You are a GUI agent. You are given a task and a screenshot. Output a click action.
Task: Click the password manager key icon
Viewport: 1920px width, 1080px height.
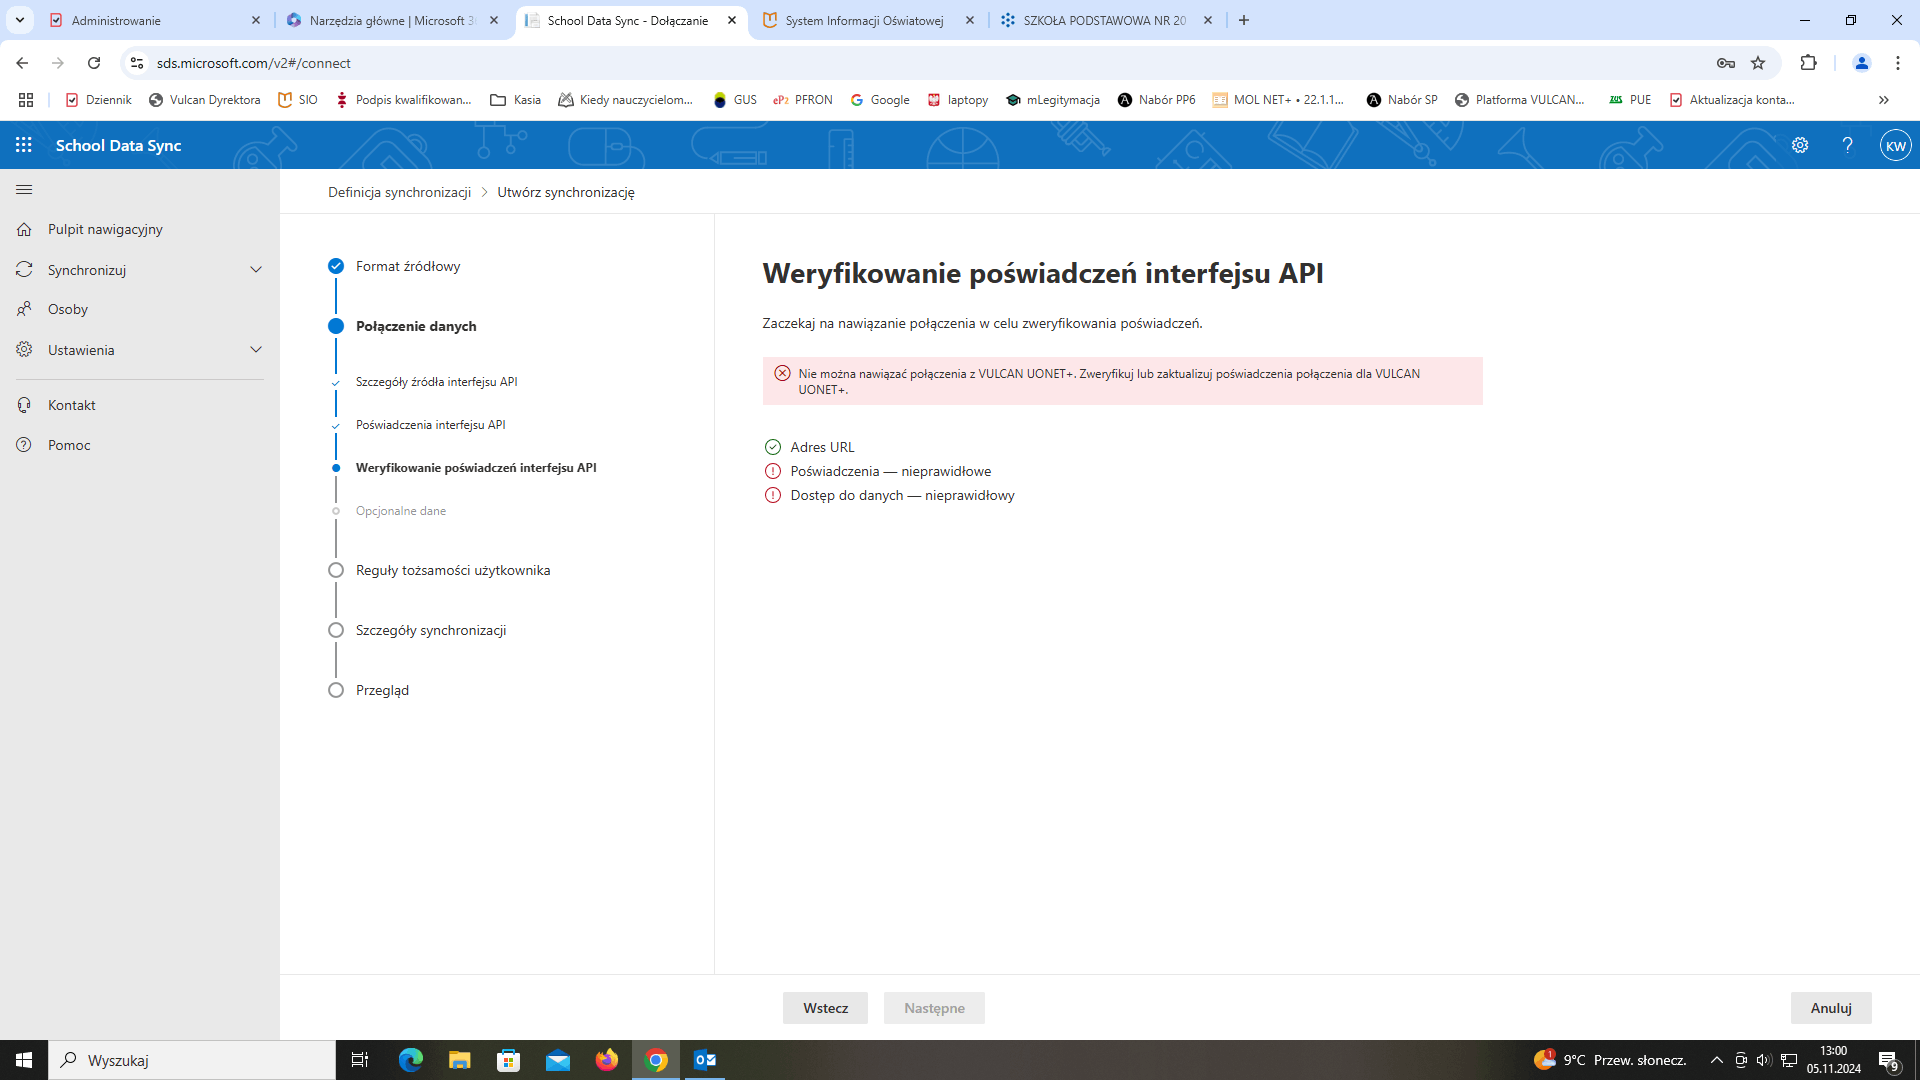coord(1726,63)
